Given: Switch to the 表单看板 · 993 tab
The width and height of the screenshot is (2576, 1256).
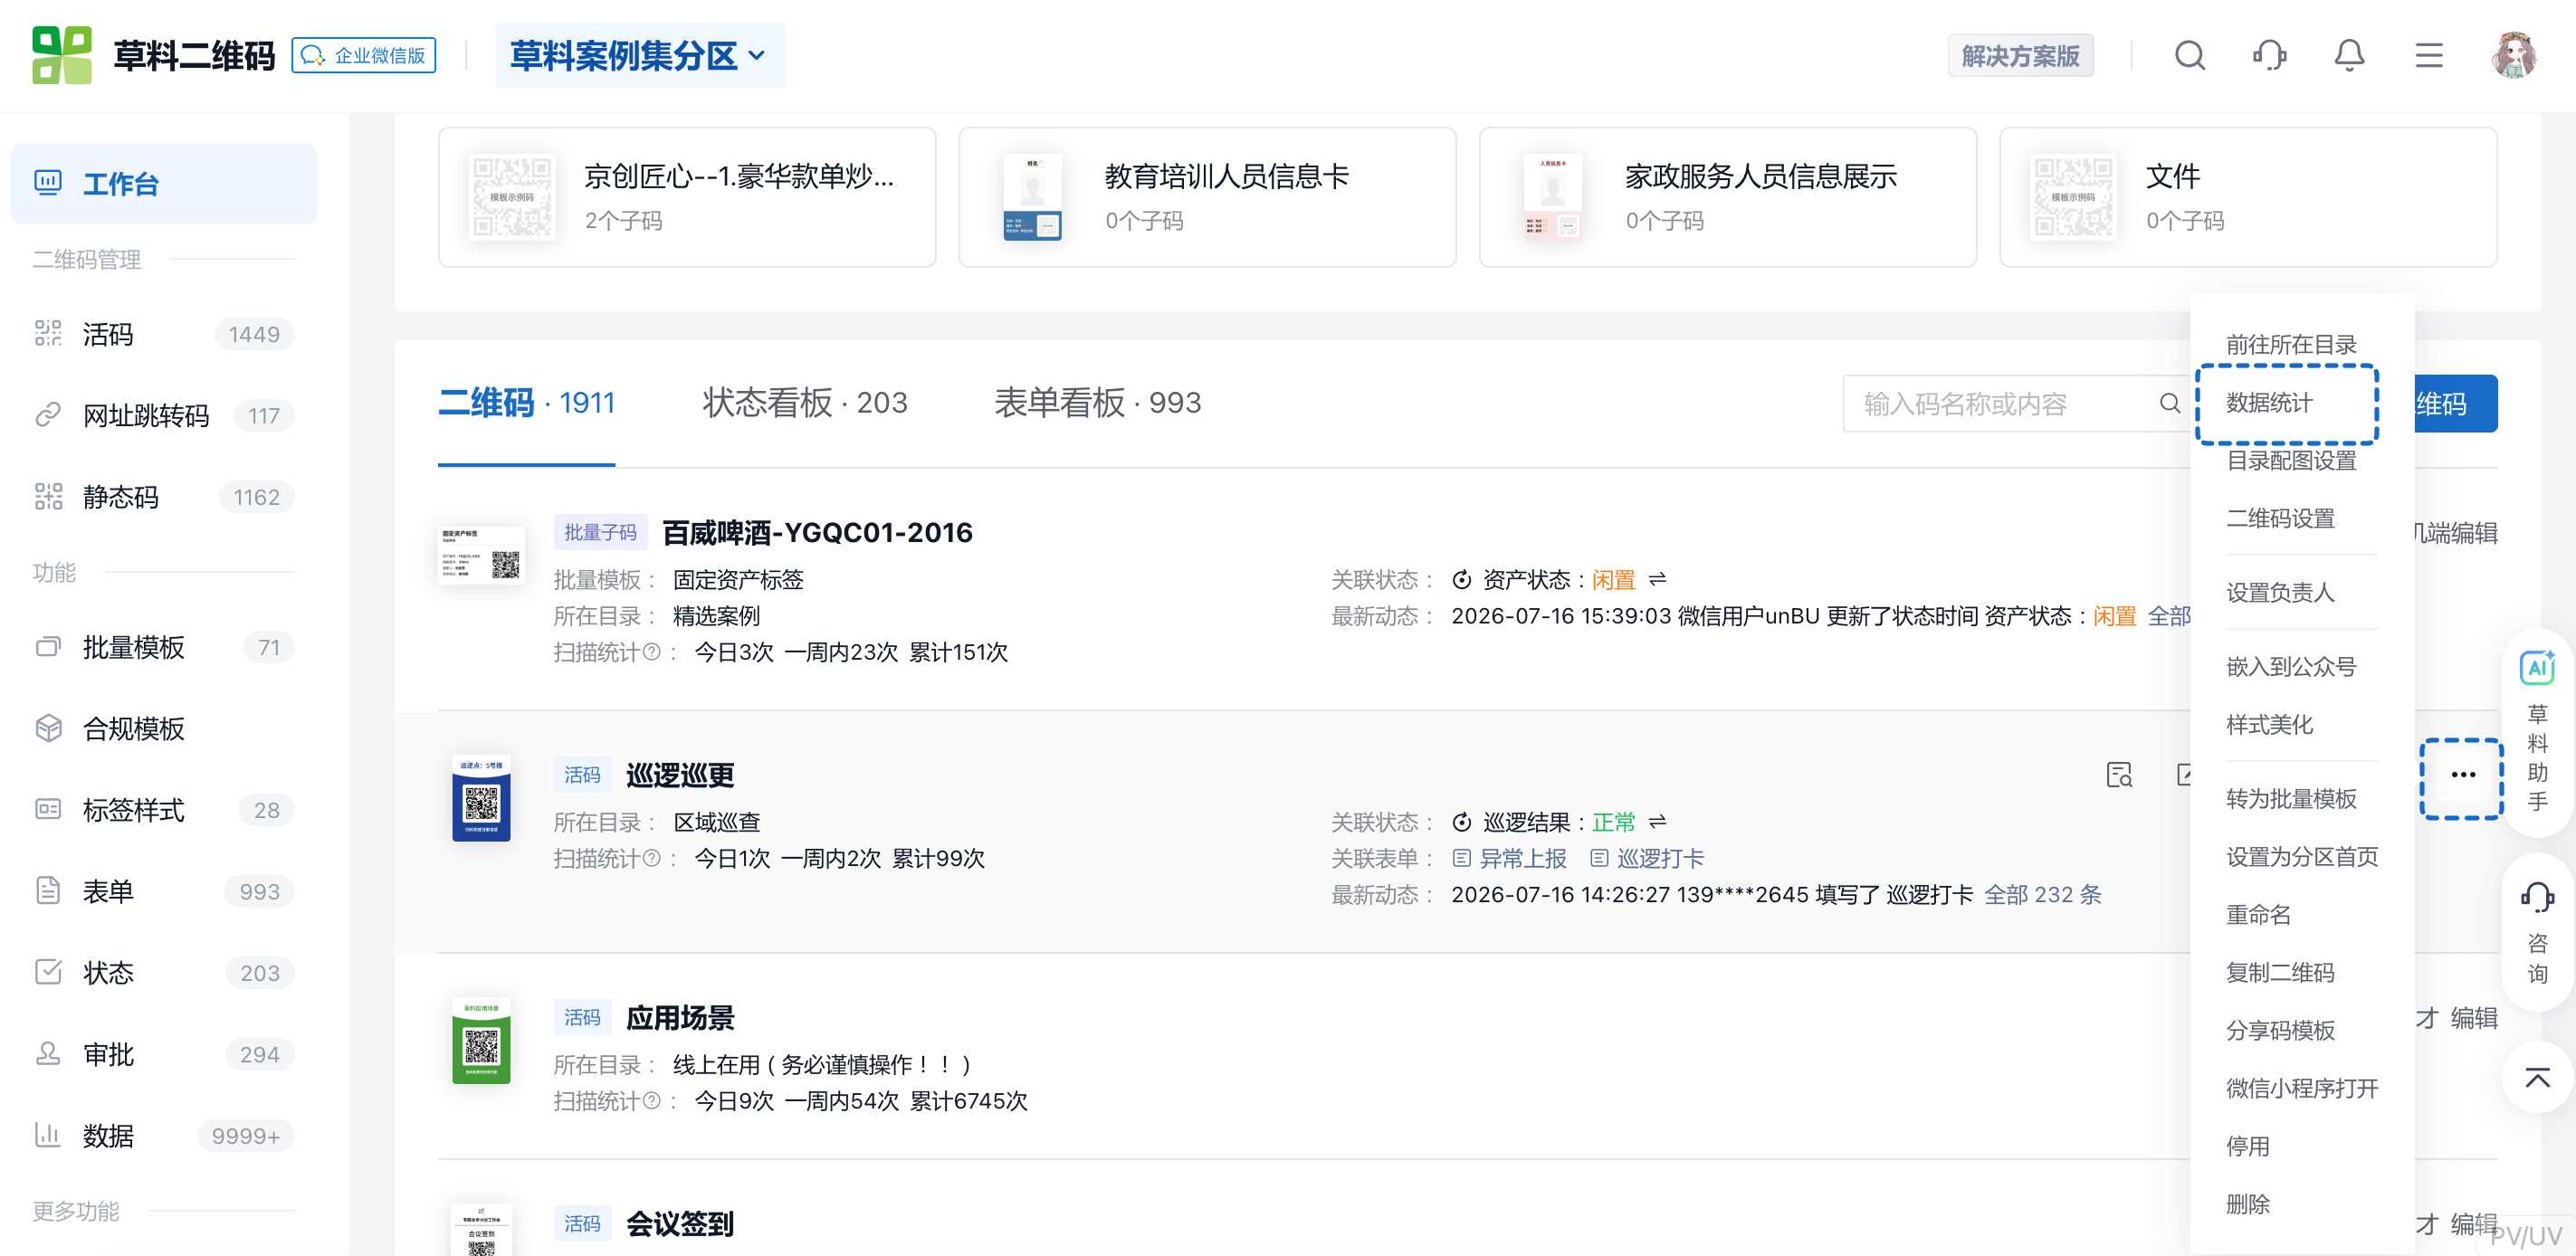Looking at the screenshot, I should (1098, 403).
